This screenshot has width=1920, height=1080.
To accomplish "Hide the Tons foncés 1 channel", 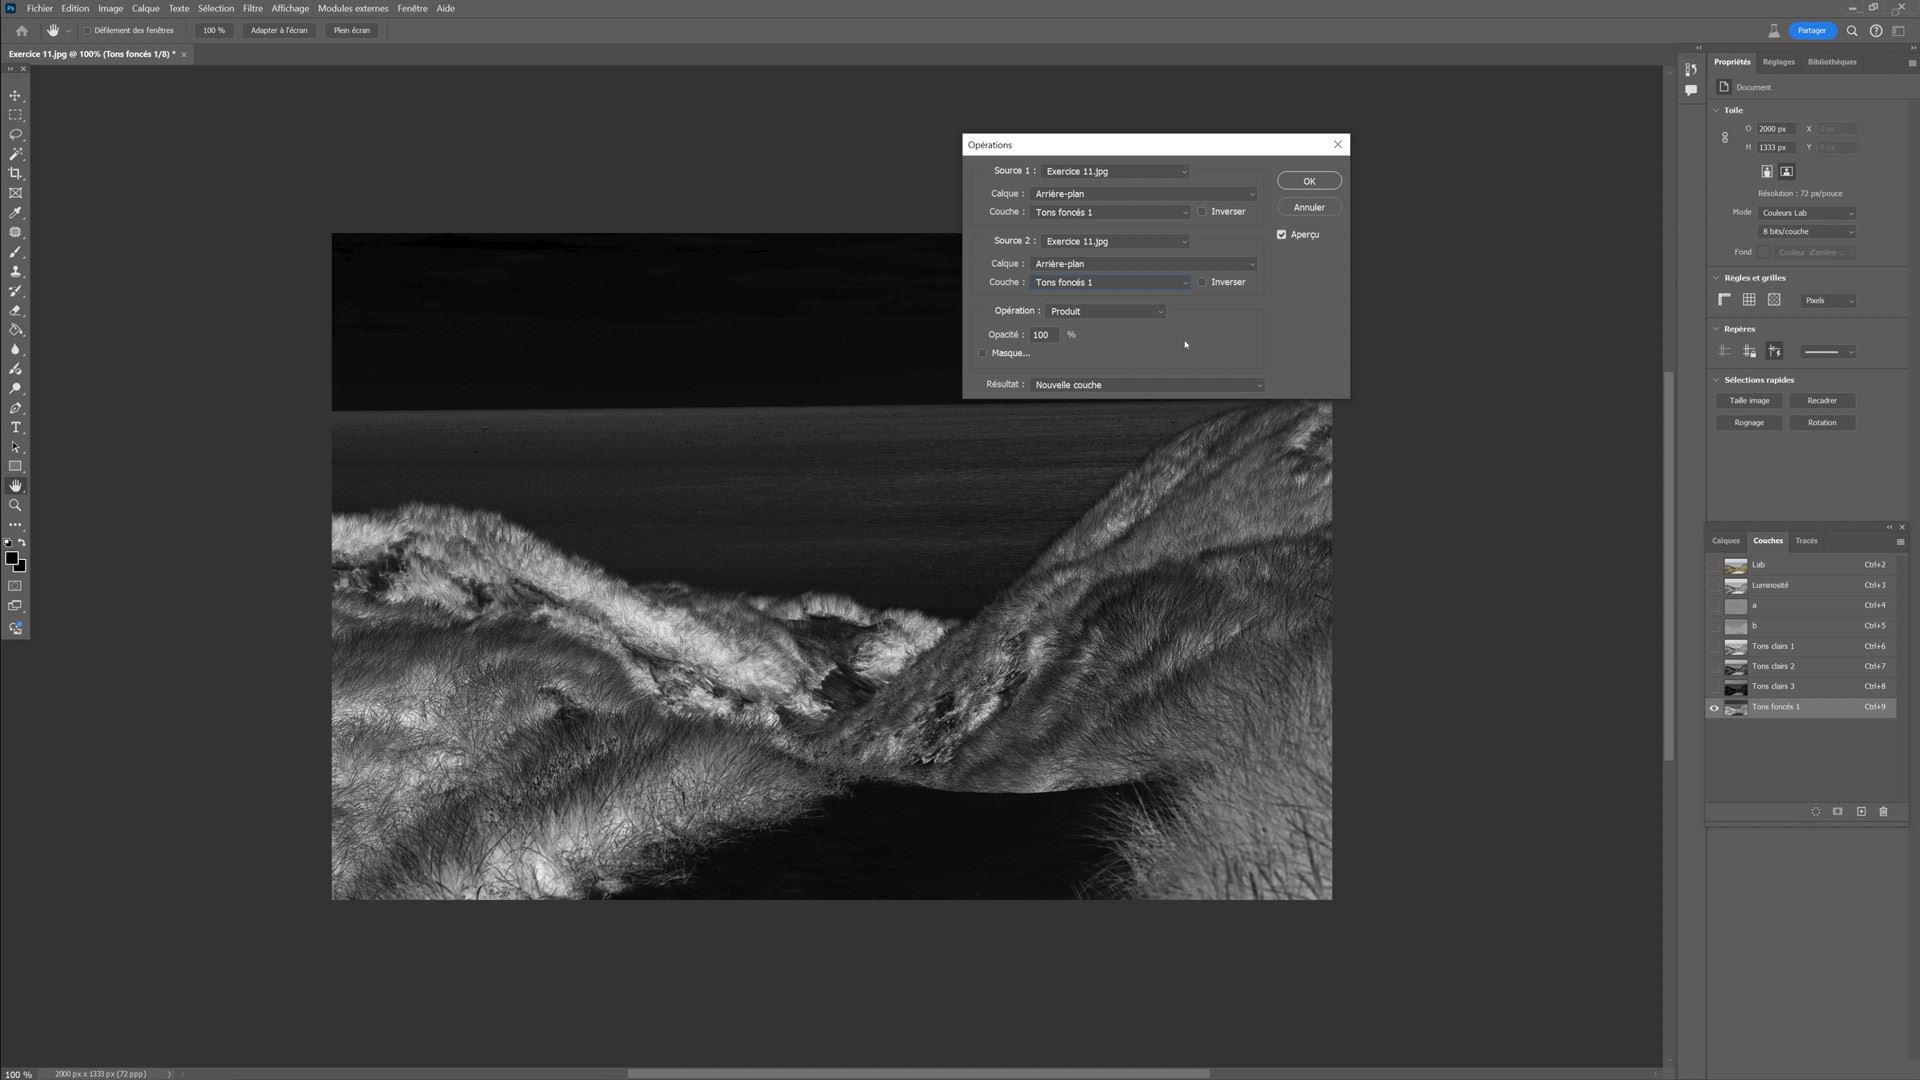I will [x=1714, y=708].
